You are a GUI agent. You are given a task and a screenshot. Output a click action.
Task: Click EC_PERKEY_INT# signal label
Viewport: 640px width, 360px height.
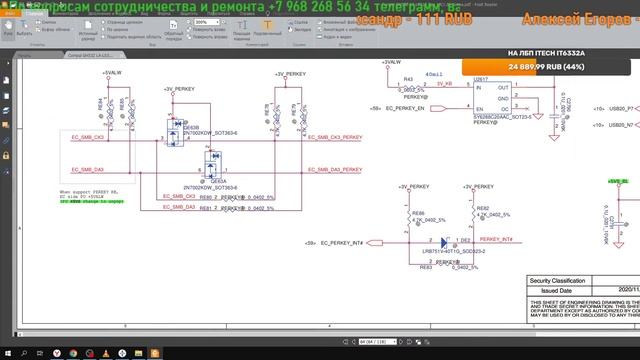pyautogui.click(x=342, y=243)
